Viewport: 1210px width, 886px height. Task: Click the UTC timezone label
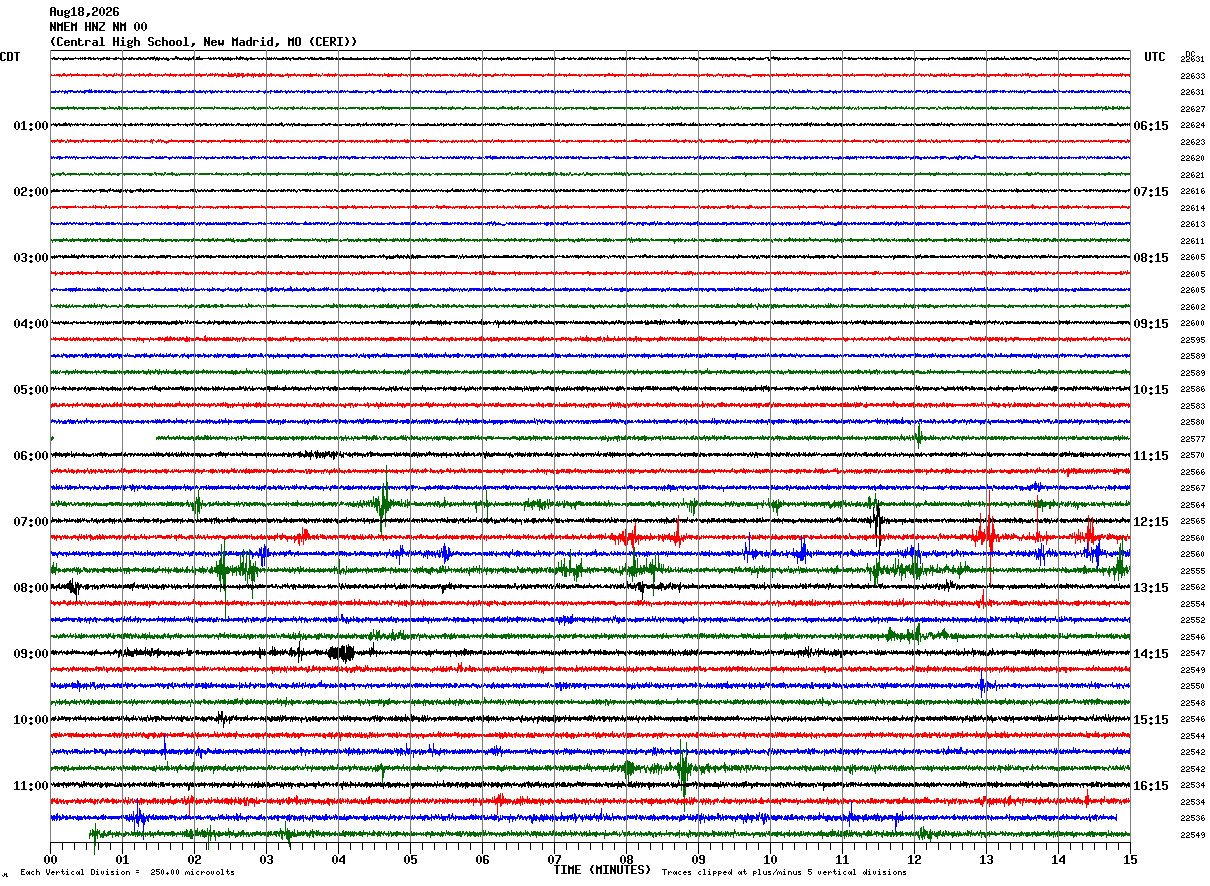click(x=1155, y=57)
